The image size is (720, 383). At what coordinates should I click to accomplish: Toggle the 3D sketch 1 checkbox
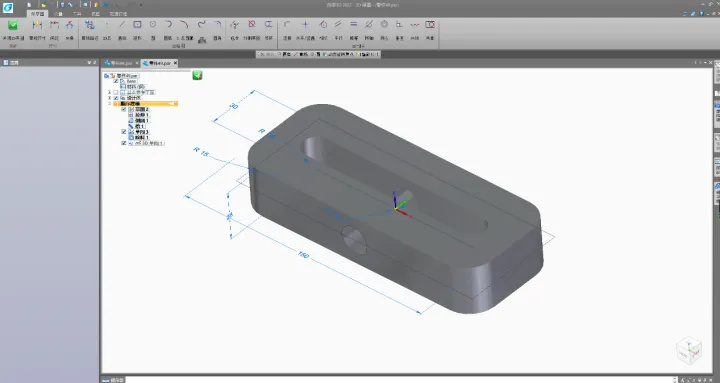[124, 143]
